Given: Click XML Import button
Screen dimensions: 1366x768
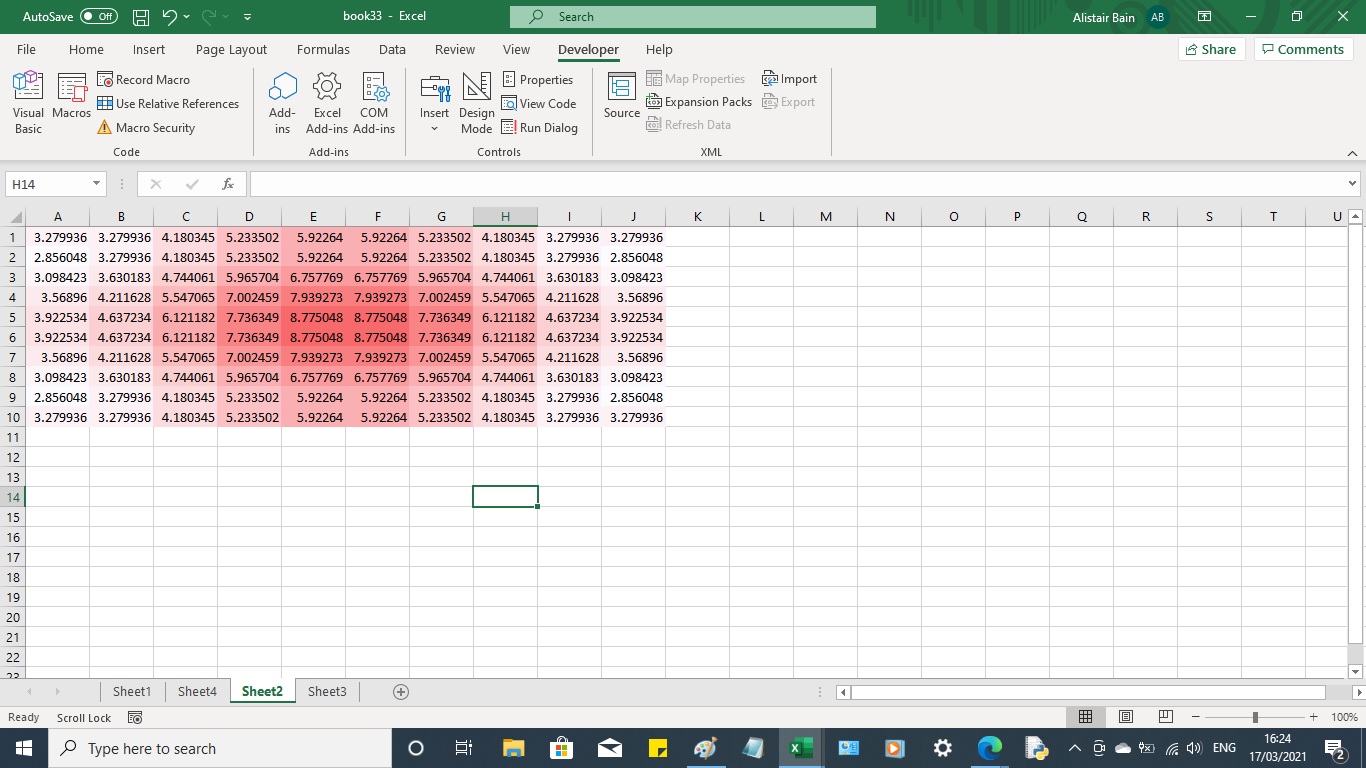Looking at the screenshot, I should [x=789, y=78].
